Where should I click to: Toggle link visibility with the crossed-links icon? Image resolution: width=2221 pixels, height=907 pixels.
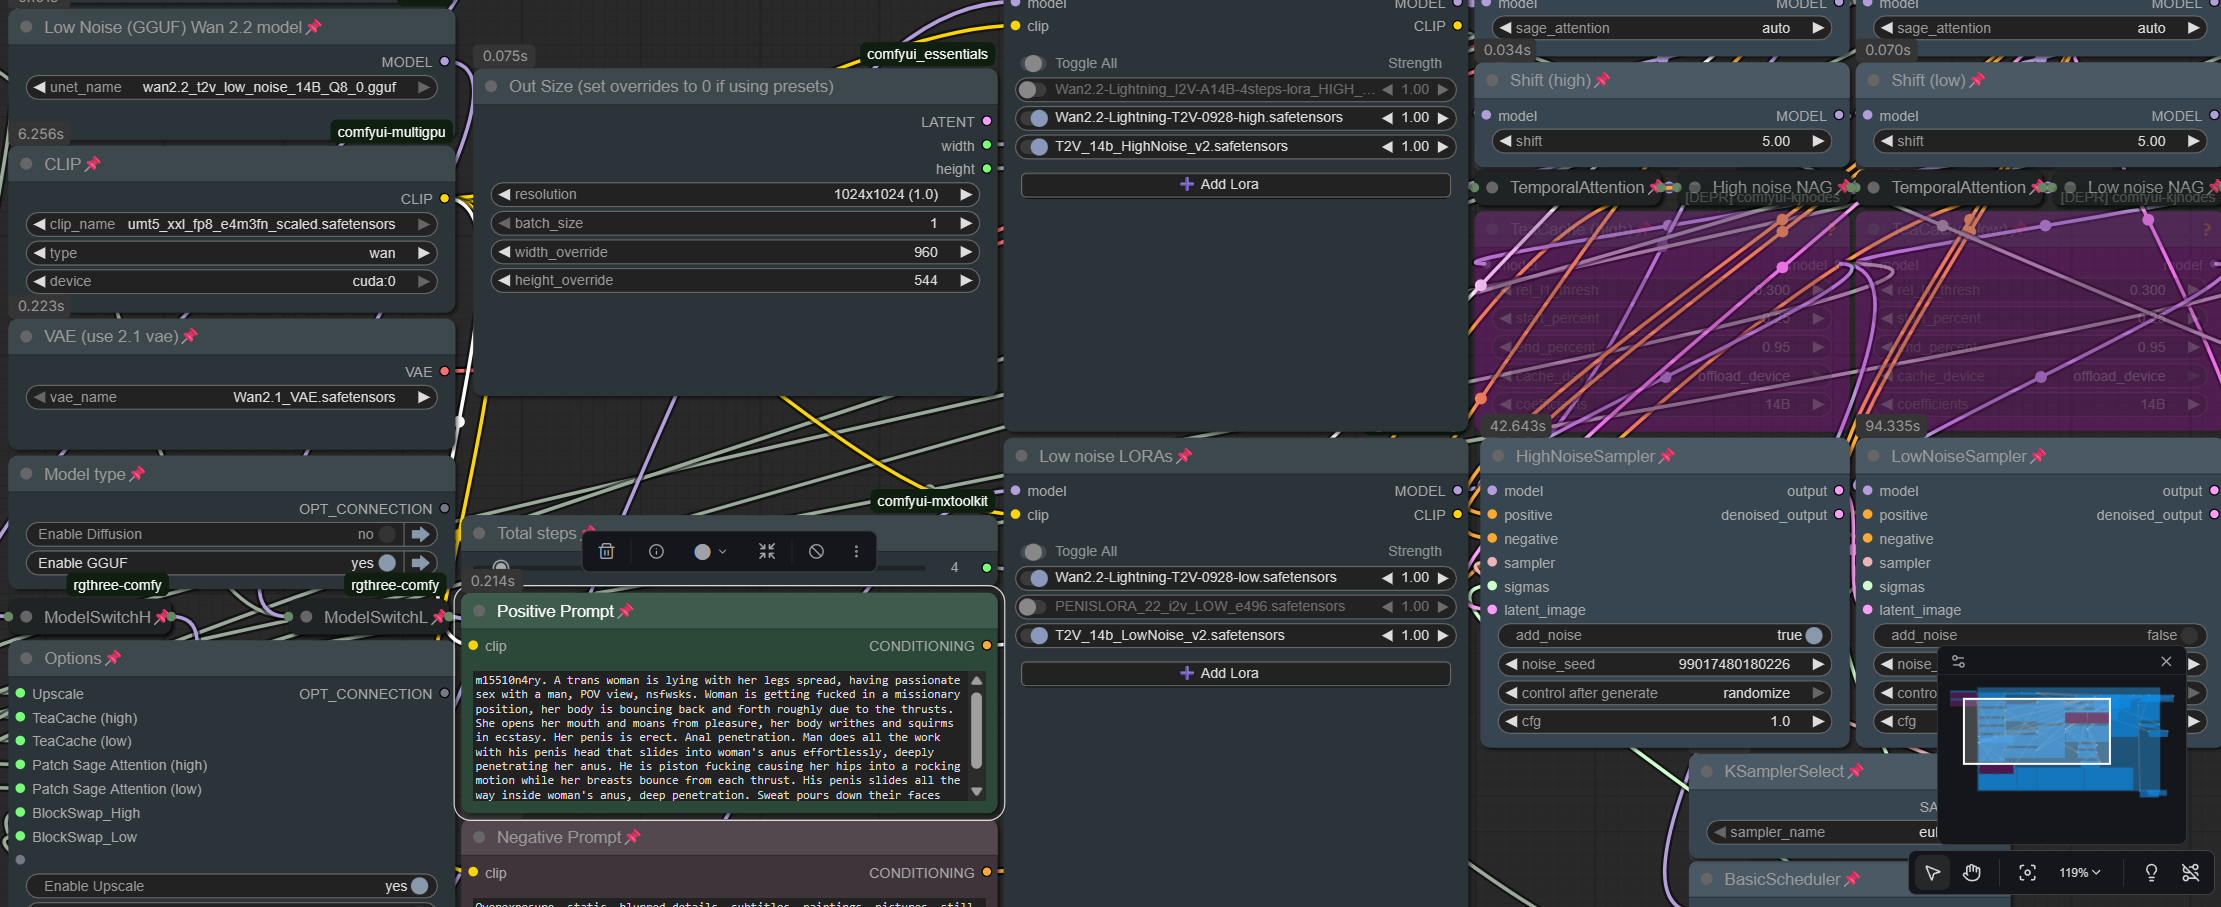pyautogui.click(x=2190, y=873)
